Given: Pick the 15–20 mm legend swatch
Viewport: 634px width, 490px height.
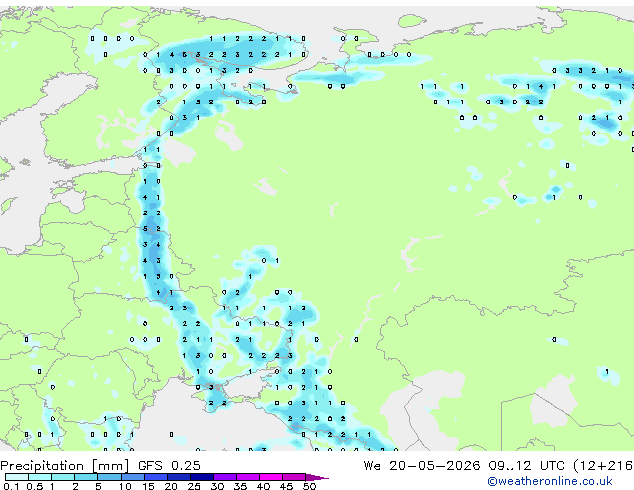Looking at the screenshot, I should point(156,477).
